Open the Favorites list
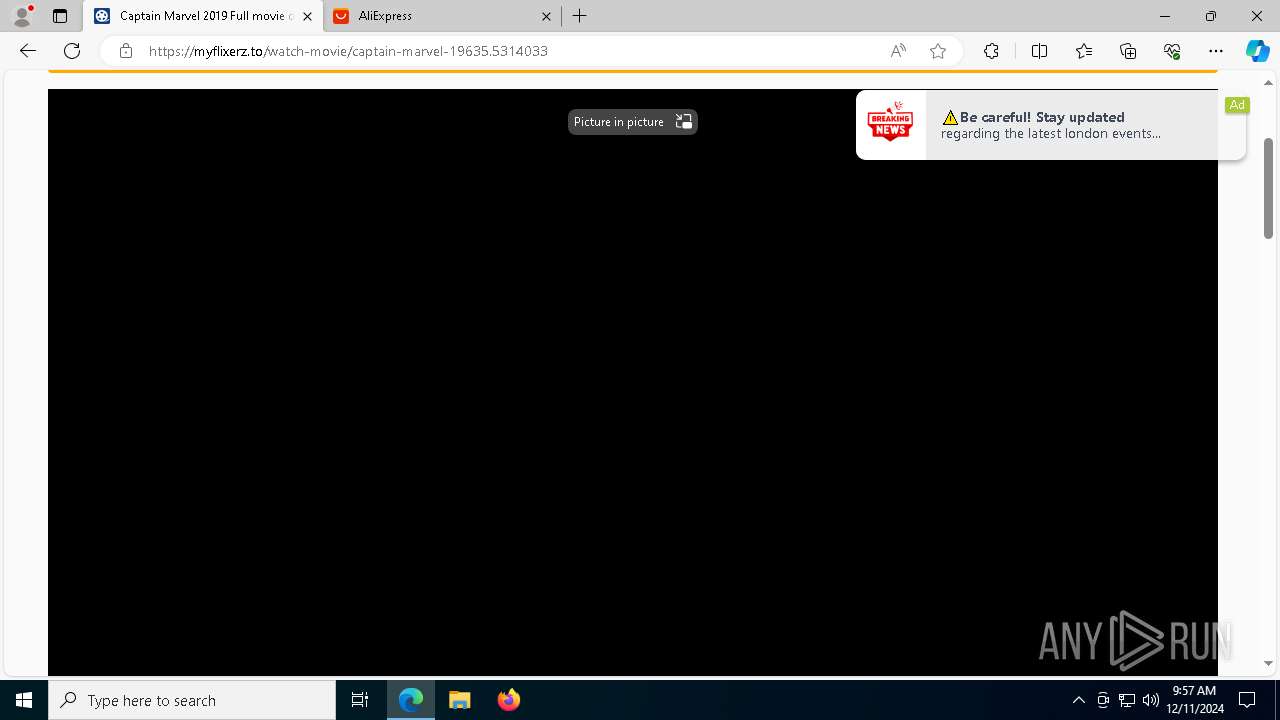Image resolution: width=1280 pixels, height=720 pixels. (1084, 51)
